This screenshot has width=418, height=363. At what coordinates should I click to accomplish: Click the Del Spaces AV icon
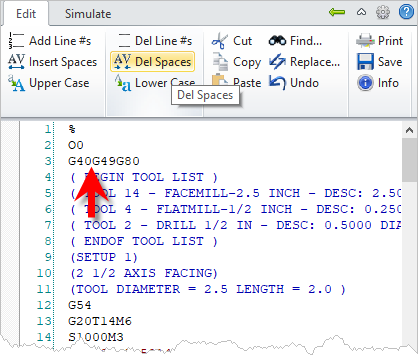coord(122,62)
